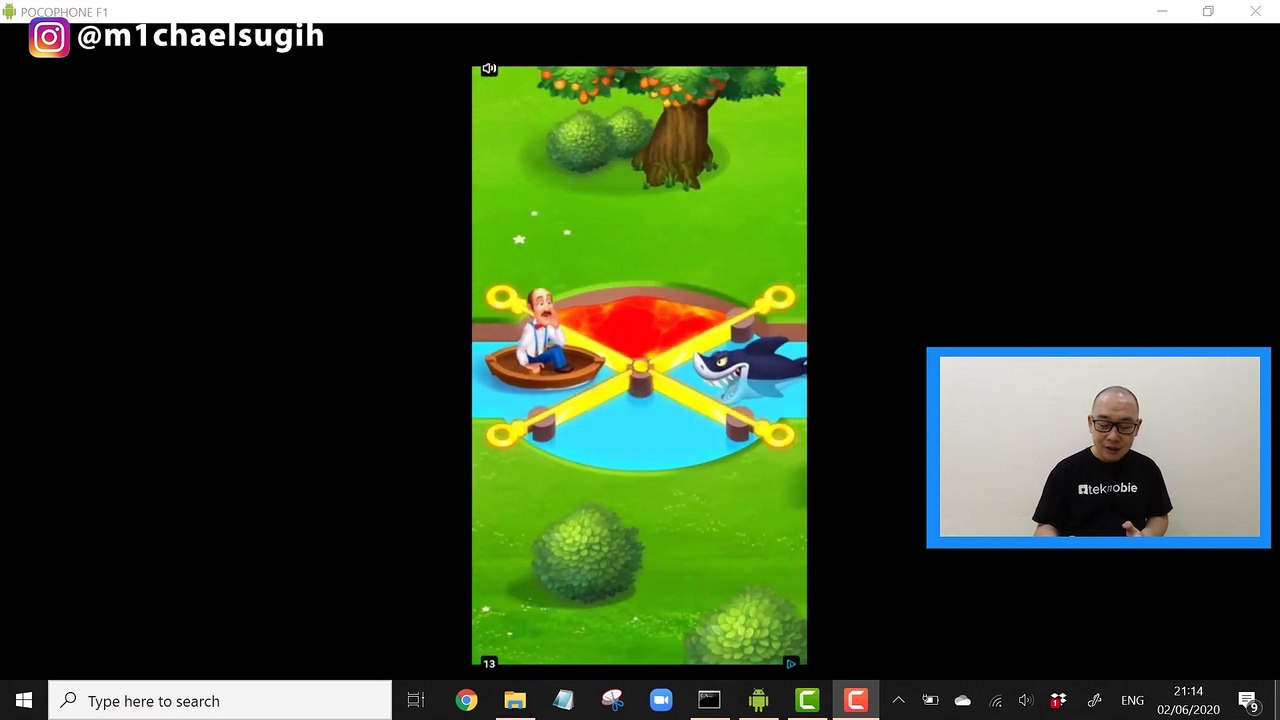Image resolution: width=1280 pixels, height=720 pixels.
Task: Pull the top-left golden pin ring
Action: 502,298
